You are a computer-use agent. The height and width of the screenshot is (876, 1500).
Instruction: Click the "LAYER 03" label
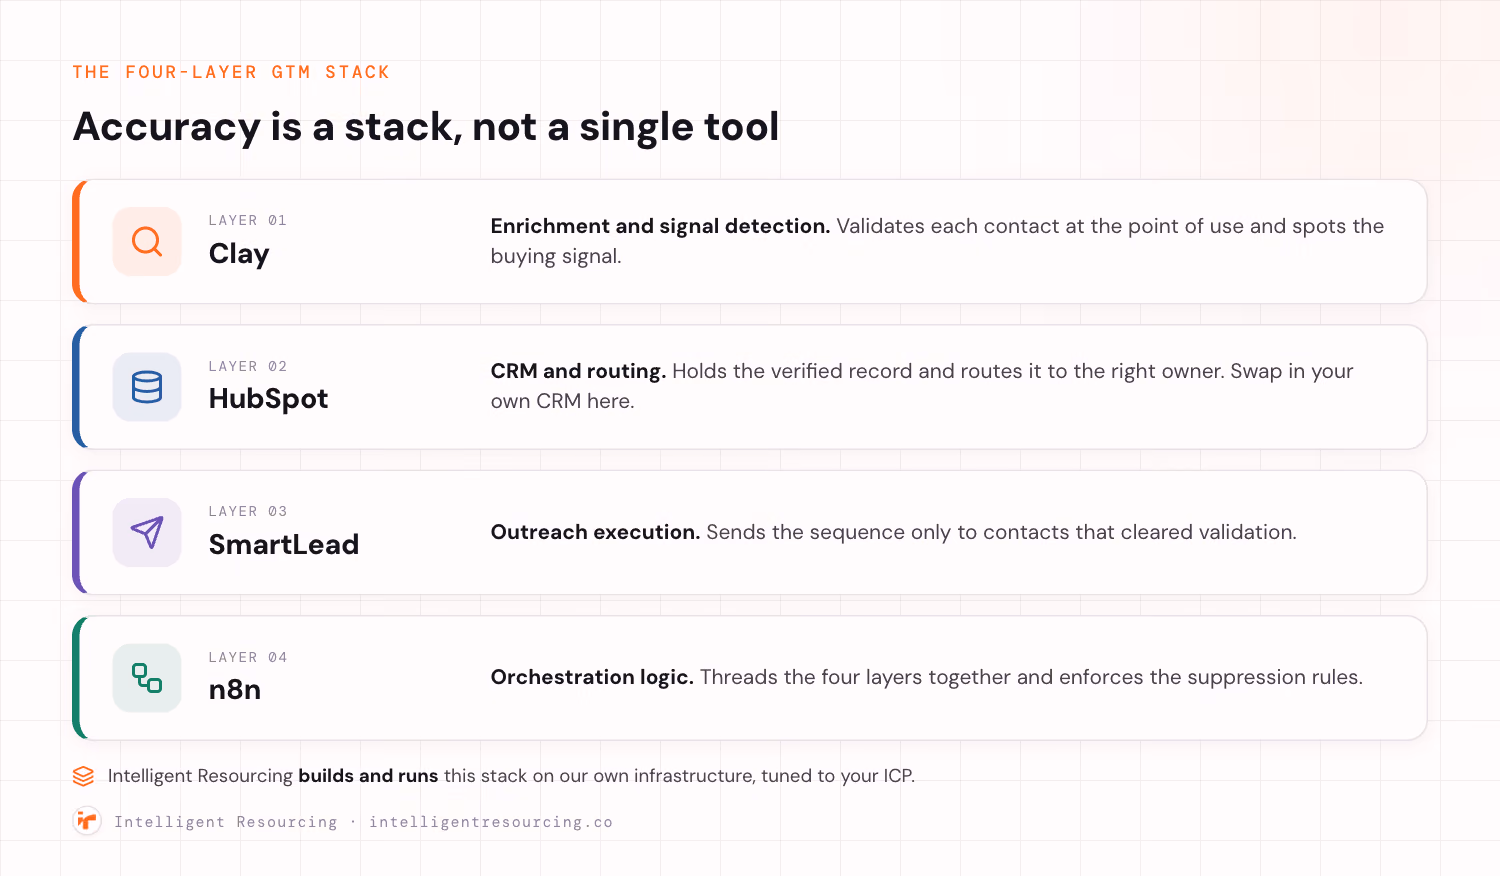tap(248, 511)
